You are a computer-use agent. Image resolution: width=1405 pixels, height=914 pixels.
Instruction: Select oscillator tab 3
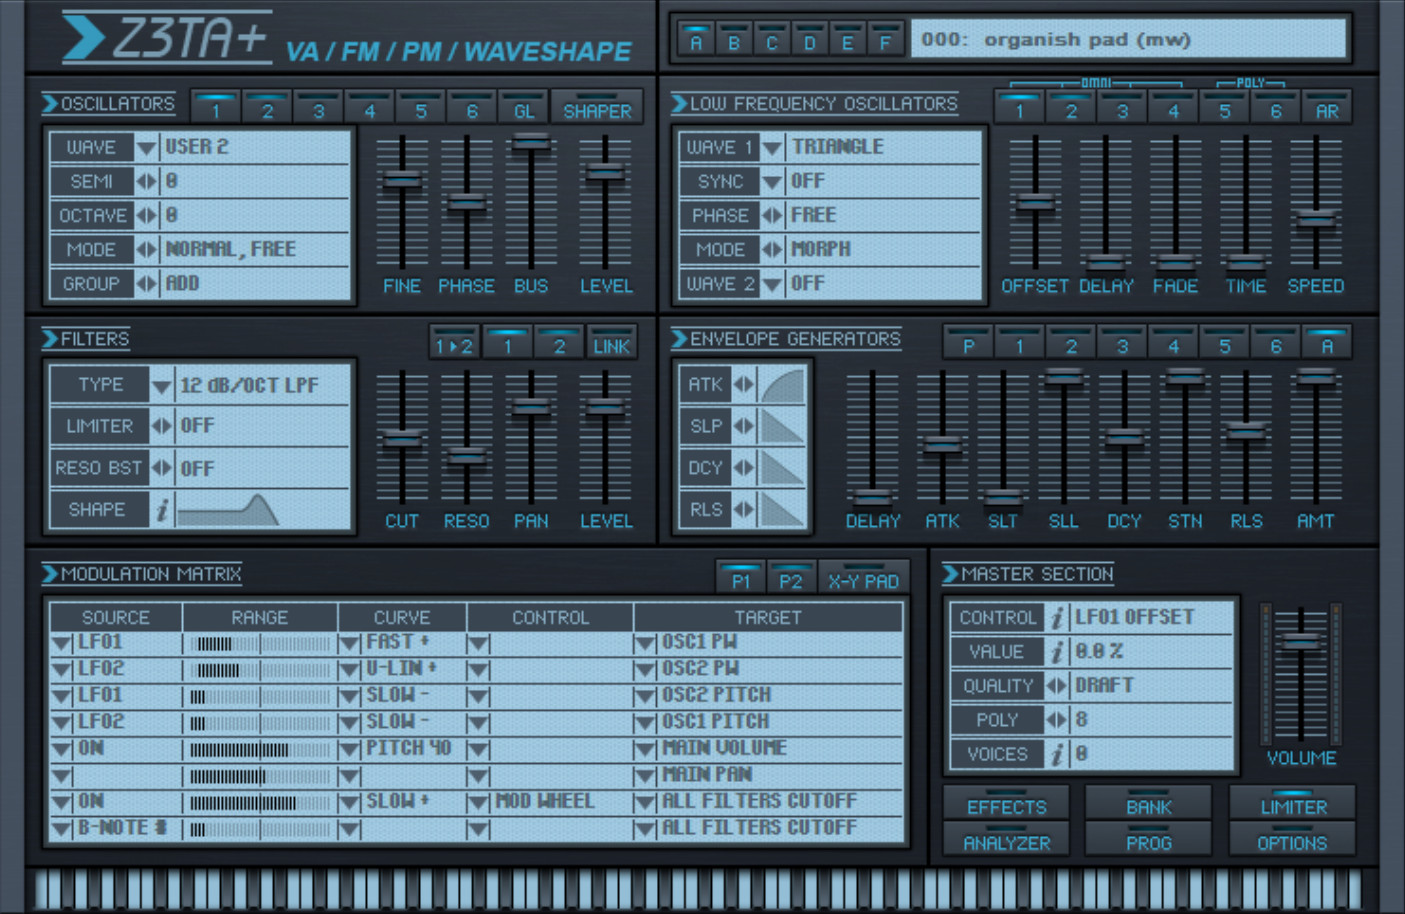(x=318, y=108)
